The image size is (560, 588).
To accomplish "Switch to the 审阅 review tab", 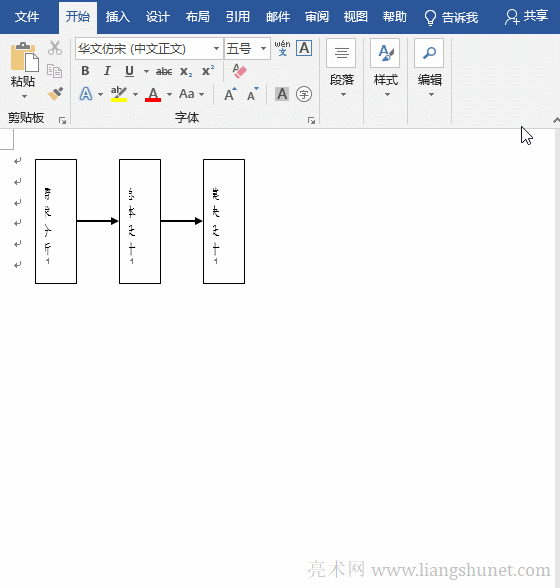I will (317, 17).
